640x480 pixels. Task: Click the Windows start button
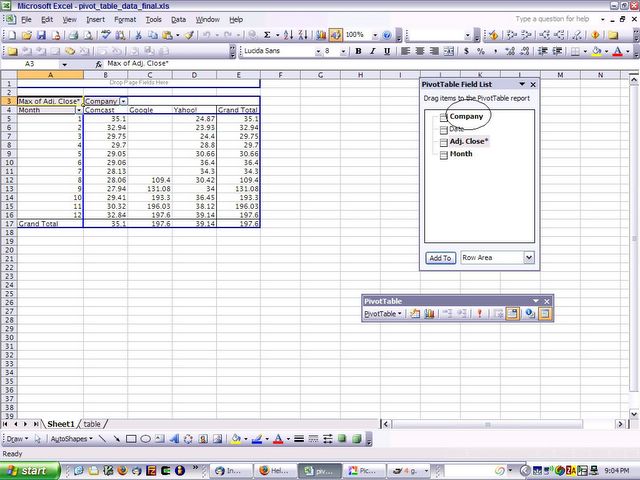click(x=29, y=471)
